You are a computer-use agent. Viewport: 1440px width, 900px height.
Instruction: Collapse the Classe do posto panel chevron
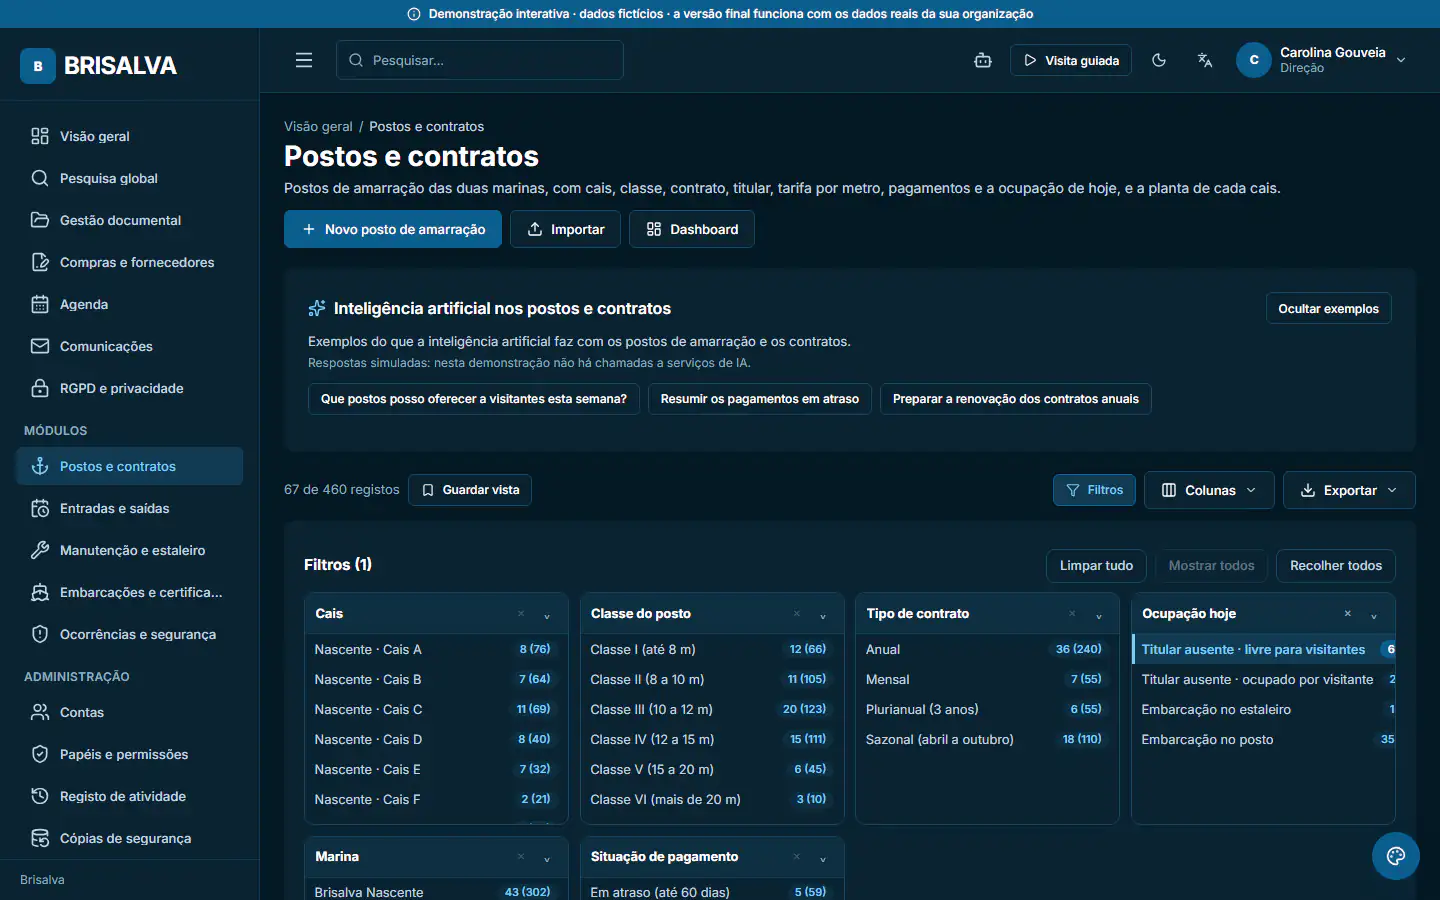click(823, 615)
